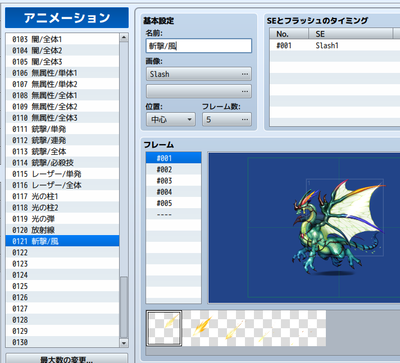Image resolution: width=400 pixels, height=363 pixels.
Task: Select the first slash sprite cell thumbnail
Action: pyautogui.click(x=164, y=328)
